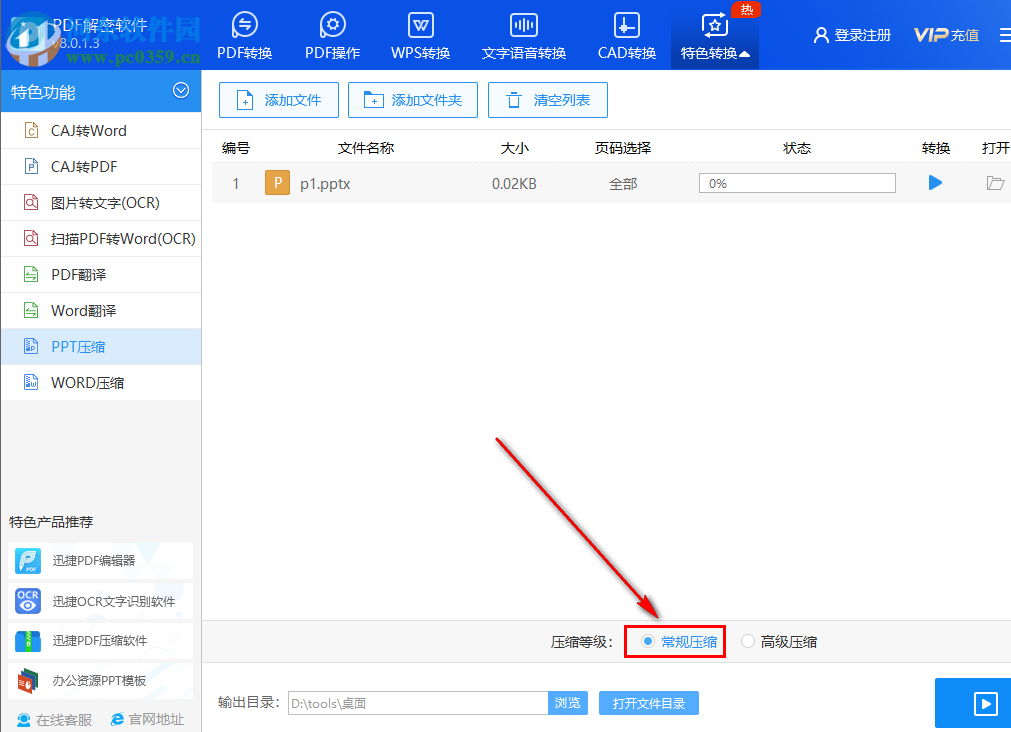The image size is (1011, 732).
Task: Check the conversion progress bar showing 0%
Action: (796, 182)
